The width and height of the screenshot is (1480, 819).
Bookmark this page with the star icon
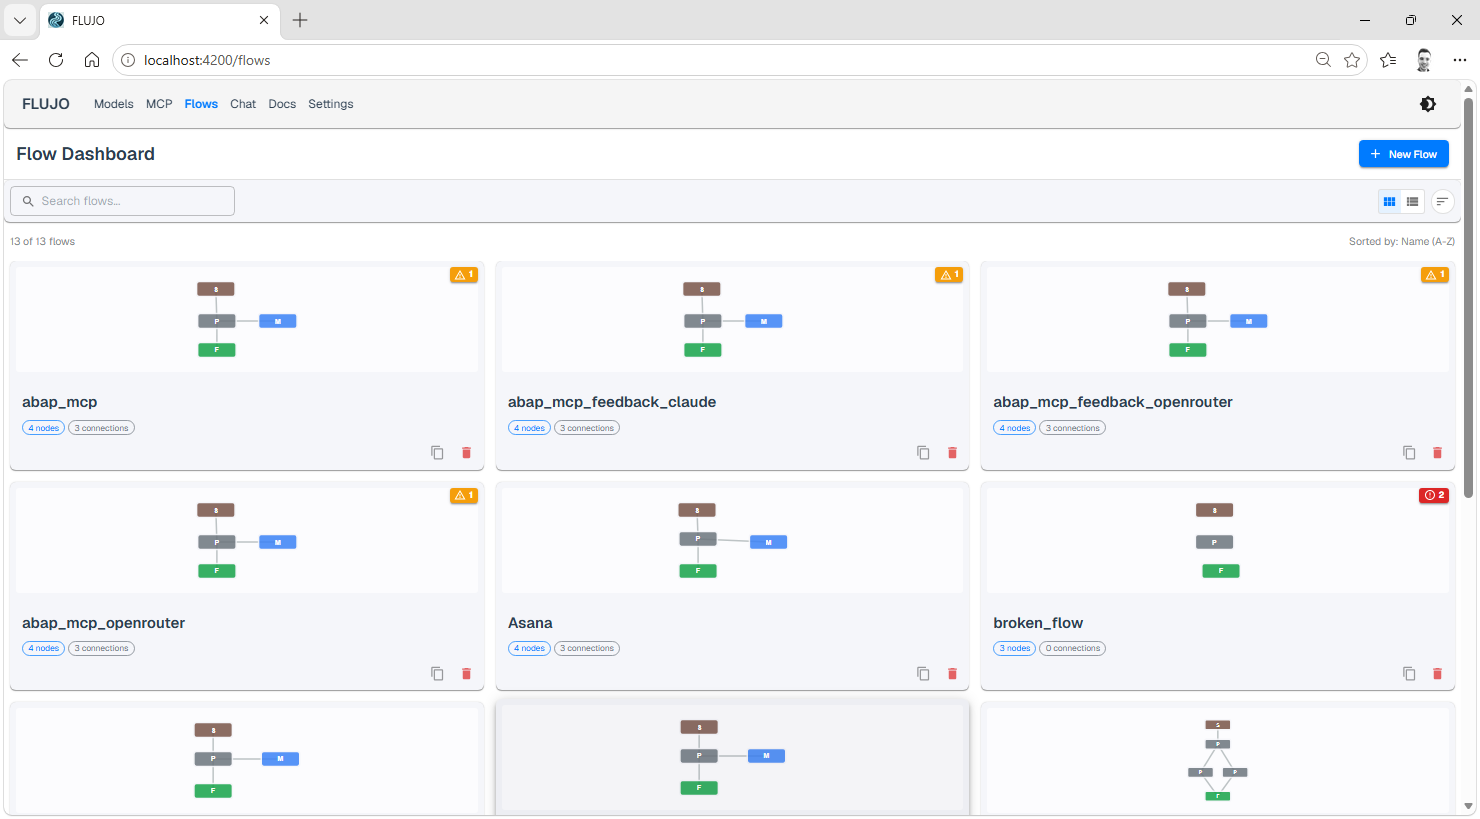pos(1352,60)
